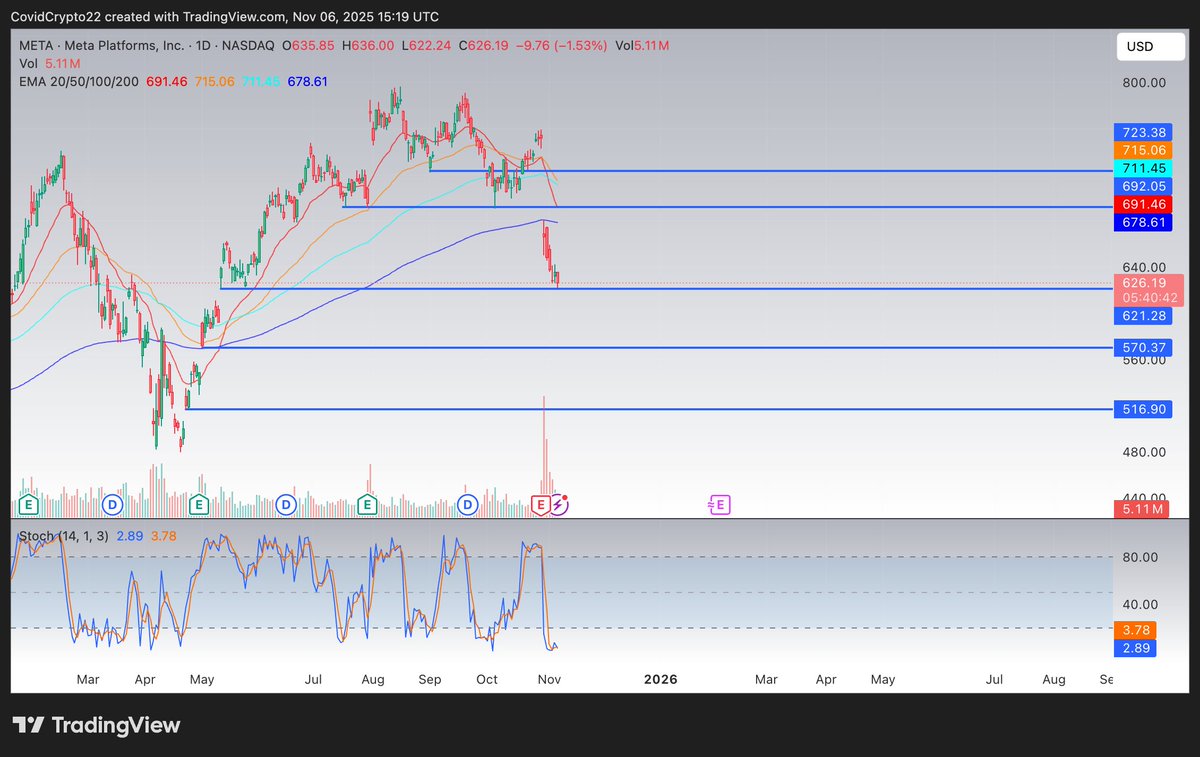The image size is (1200, 757).
Task: Click the dividend marker in mid-June
Action: tap(286, 505)
